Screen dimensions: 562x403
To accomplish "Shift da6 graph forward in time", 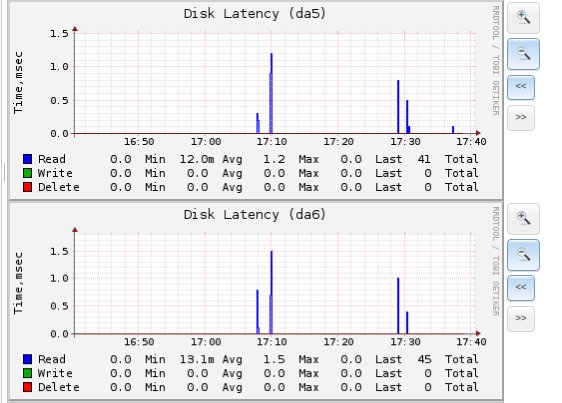I will click(521, 318).
